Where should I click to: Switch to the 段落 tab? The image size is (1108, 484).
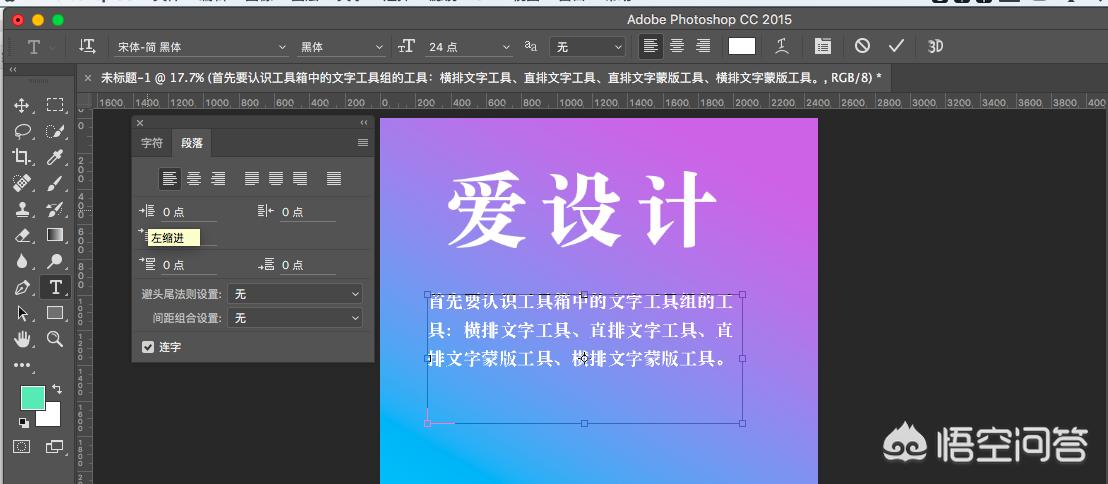tap(191, 143)
